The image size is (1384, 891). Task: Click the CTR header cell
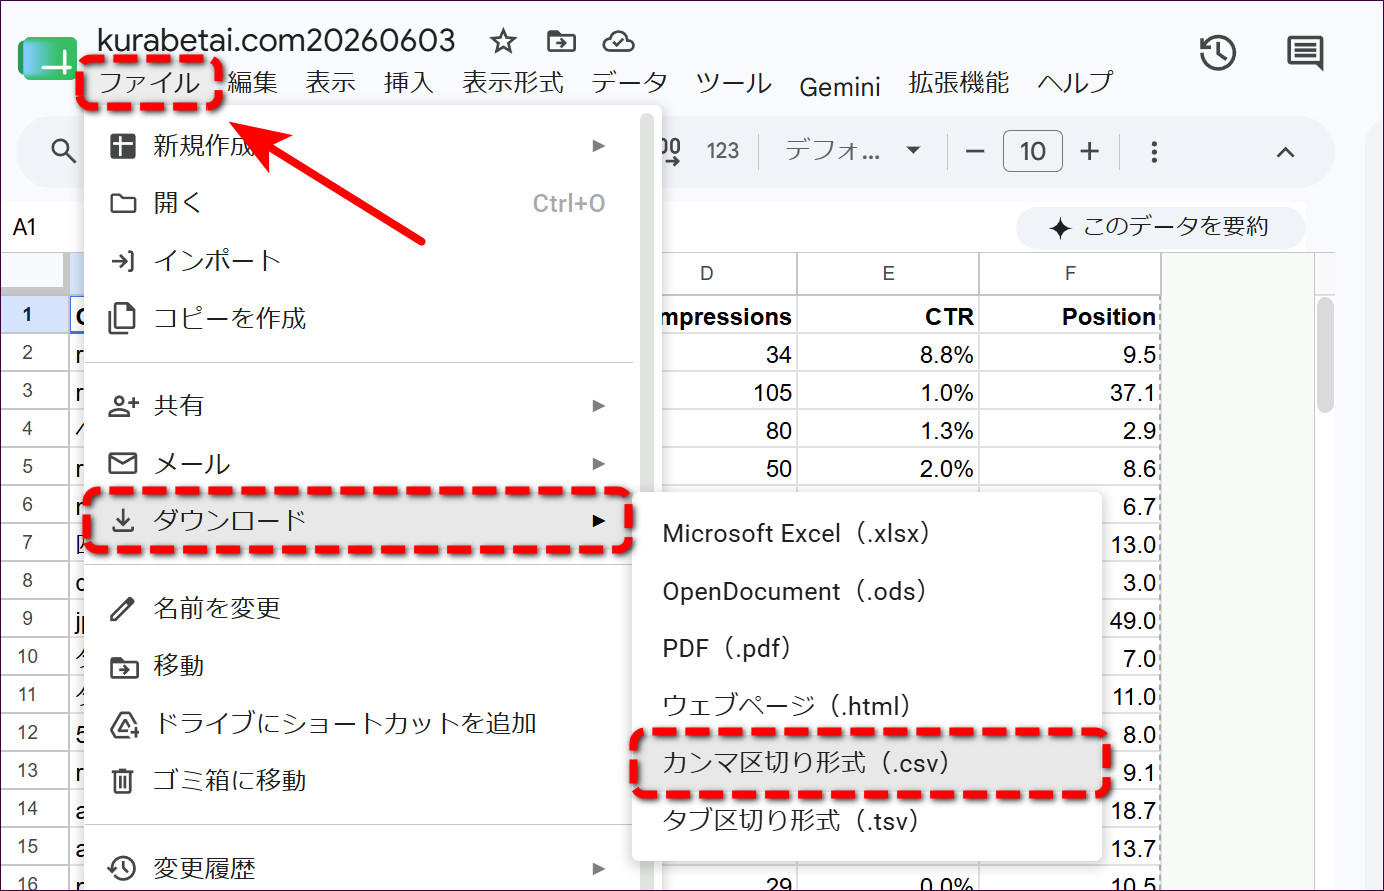pyautogui.click(x=888, y=316)
